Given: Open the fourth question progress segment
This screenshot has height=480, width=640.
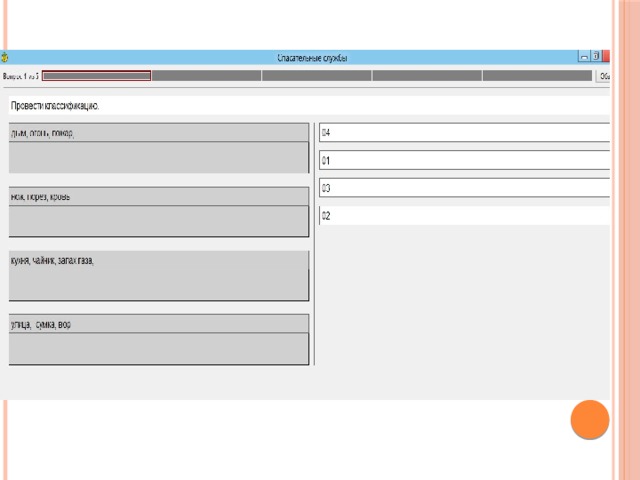Looking at the screenshot, I should 426,76.
